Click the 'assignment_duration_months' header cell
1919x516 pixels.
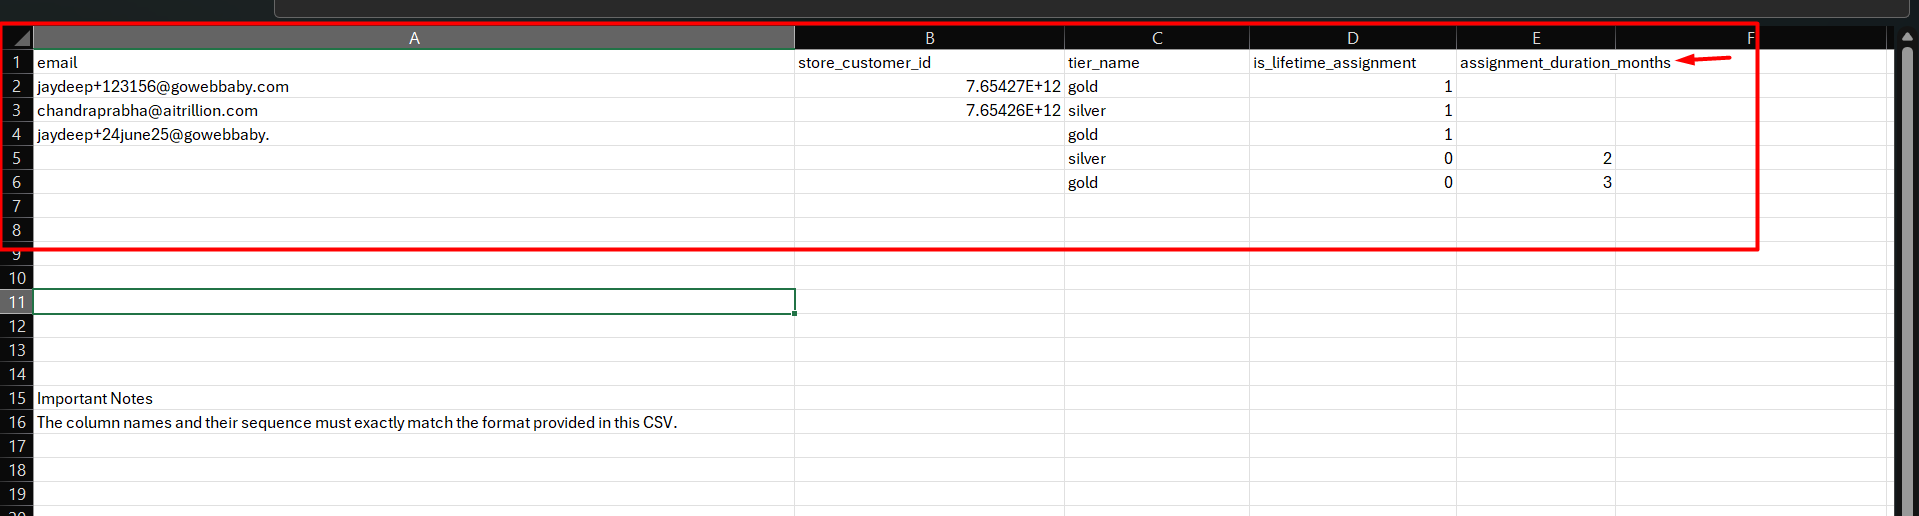coord(1535,62)
